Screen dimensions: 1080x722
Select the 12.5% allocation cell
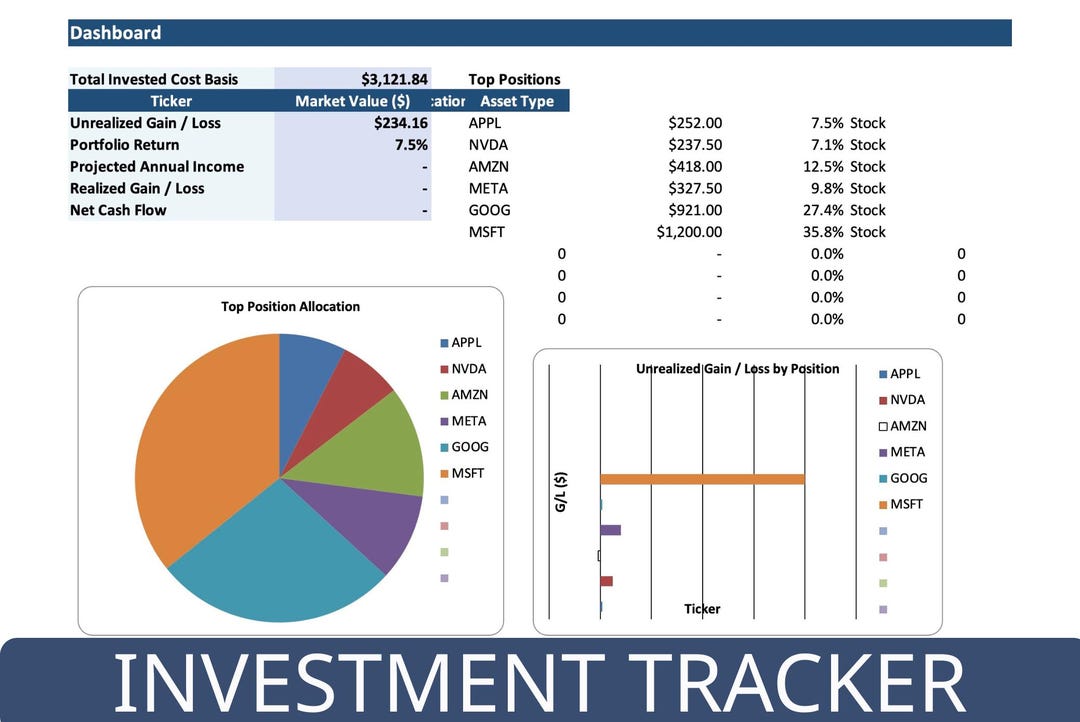pos(823,167)
